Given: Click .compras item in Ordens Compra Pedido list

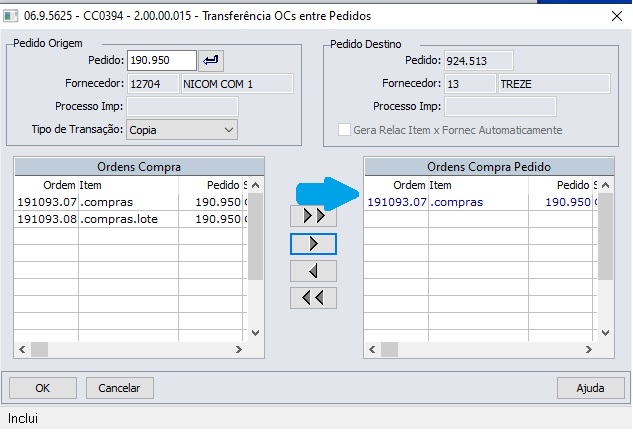Looking at the screenshot, I should (478, 202).
